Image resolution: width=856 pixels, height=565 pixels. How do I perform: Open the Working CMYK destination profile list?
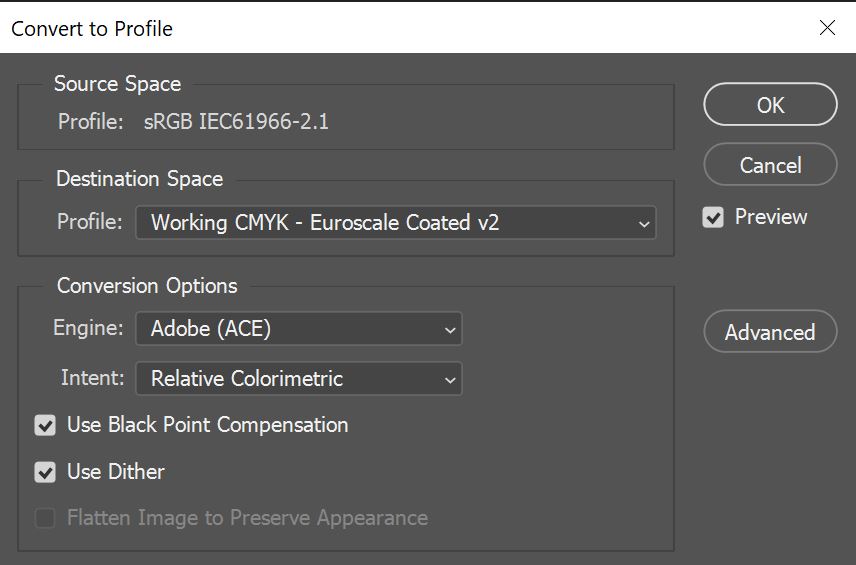pos(395,223)
